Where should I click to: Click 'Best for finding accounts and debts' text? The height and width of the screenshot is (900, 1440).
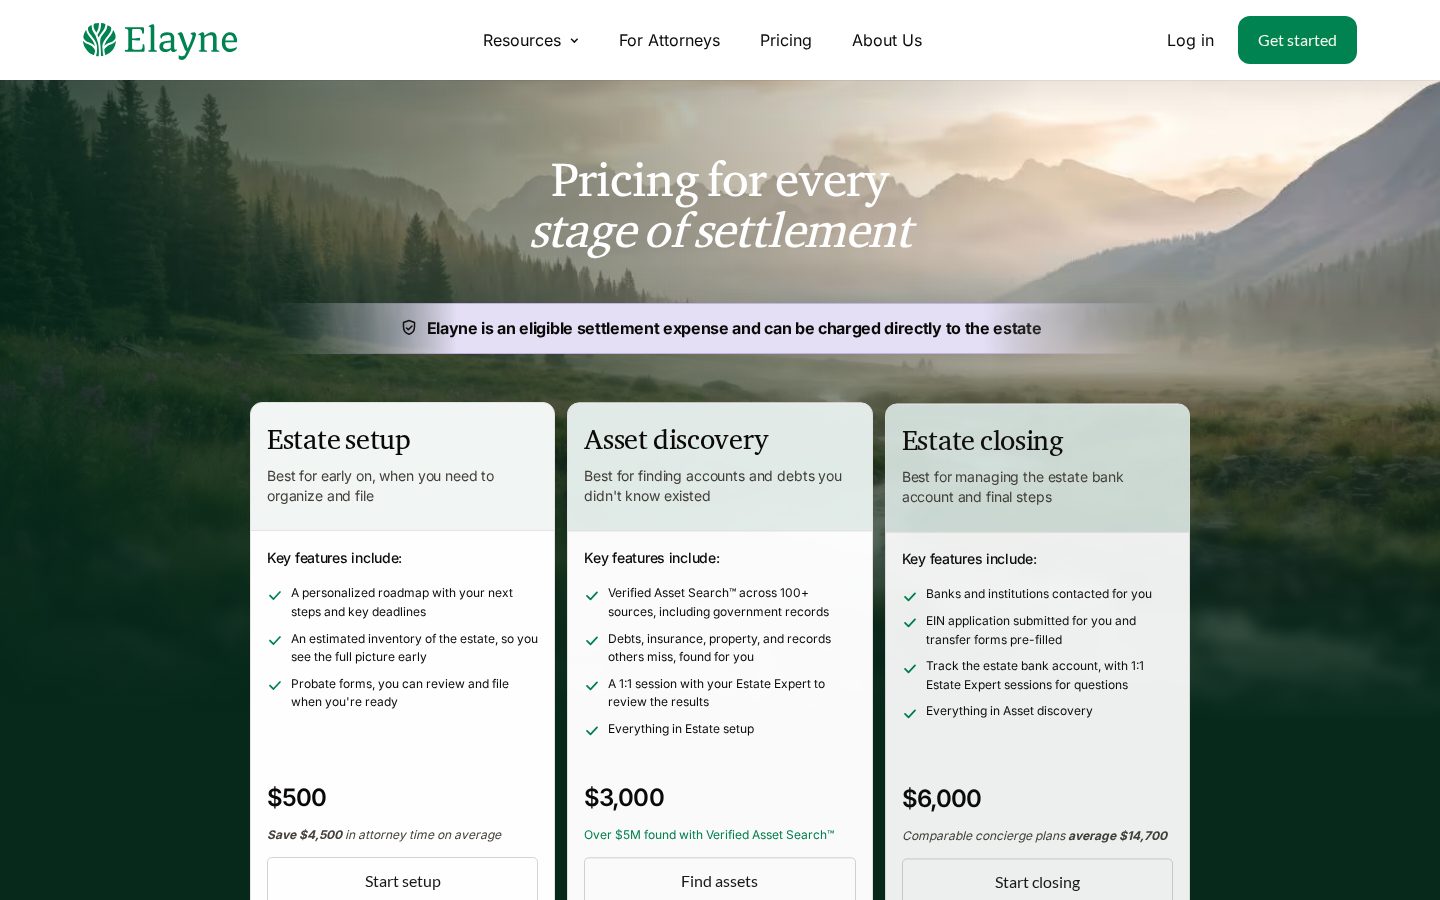pos(713,486)
